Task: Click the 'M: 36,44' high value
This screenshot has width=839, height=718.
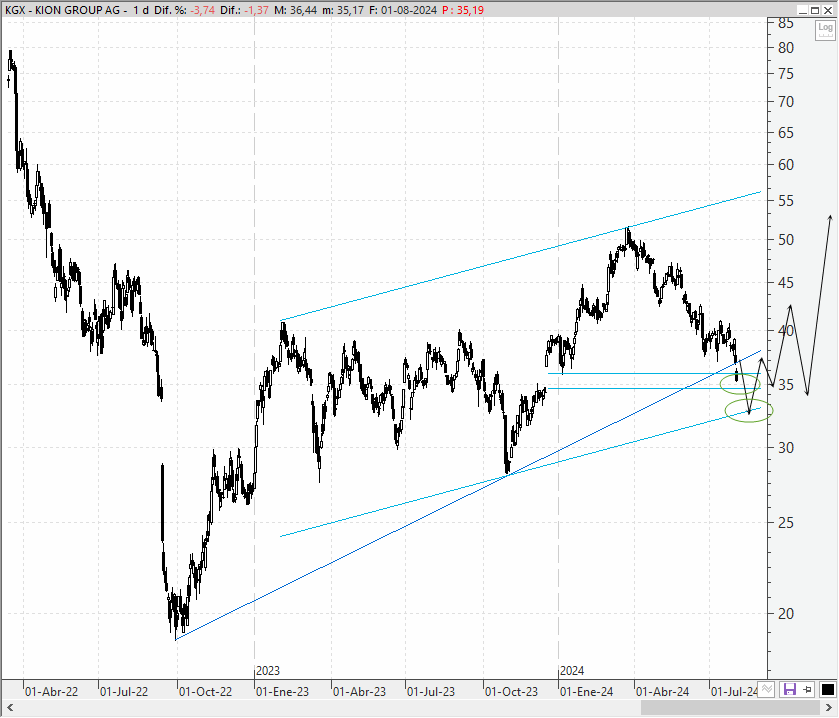Action: [x=295, y=10]
